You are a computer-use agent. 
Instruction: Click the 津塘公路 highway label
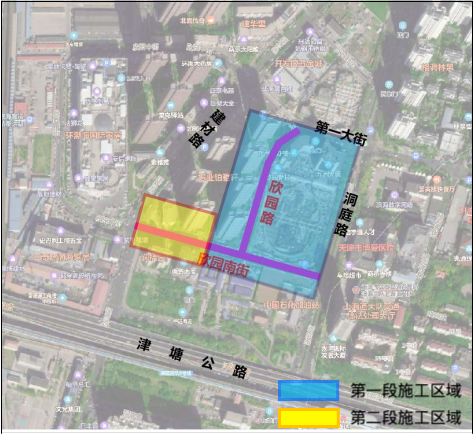tap(193, 358)
